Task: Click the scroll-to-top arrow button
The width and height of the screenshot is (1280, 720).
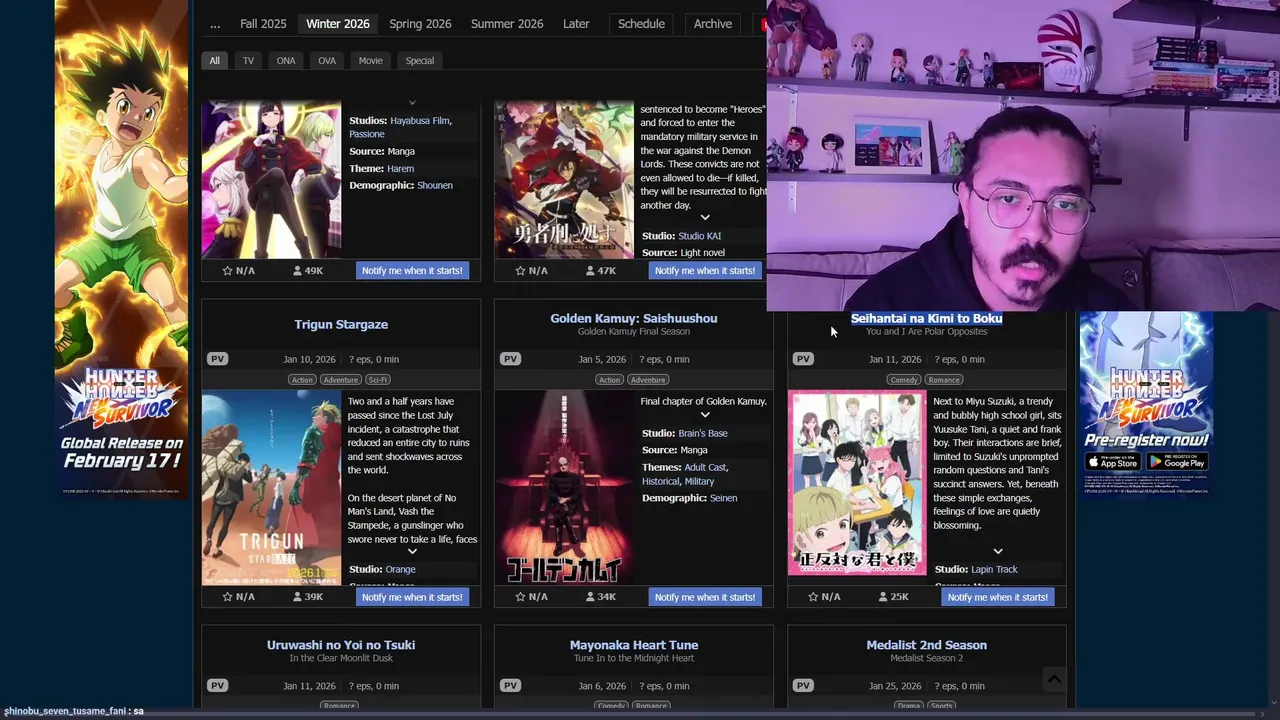Action: coord(1054,679)
